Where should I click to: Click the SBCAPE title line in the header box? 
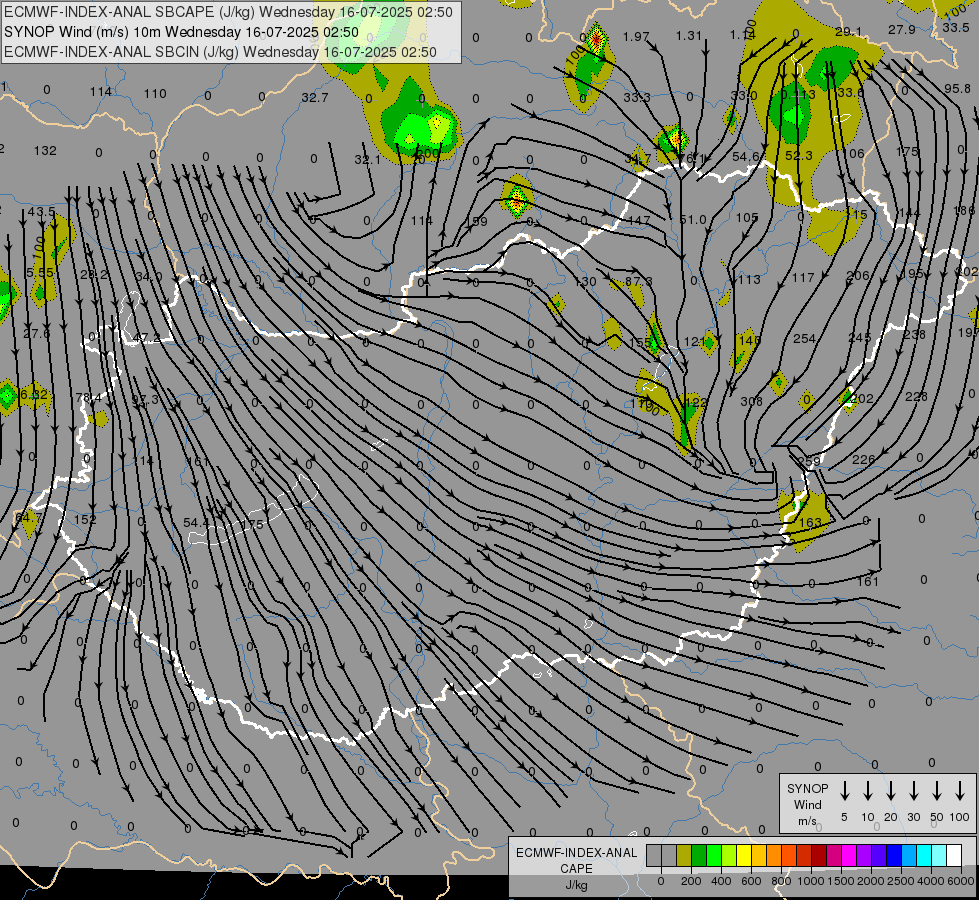[228, 12]
